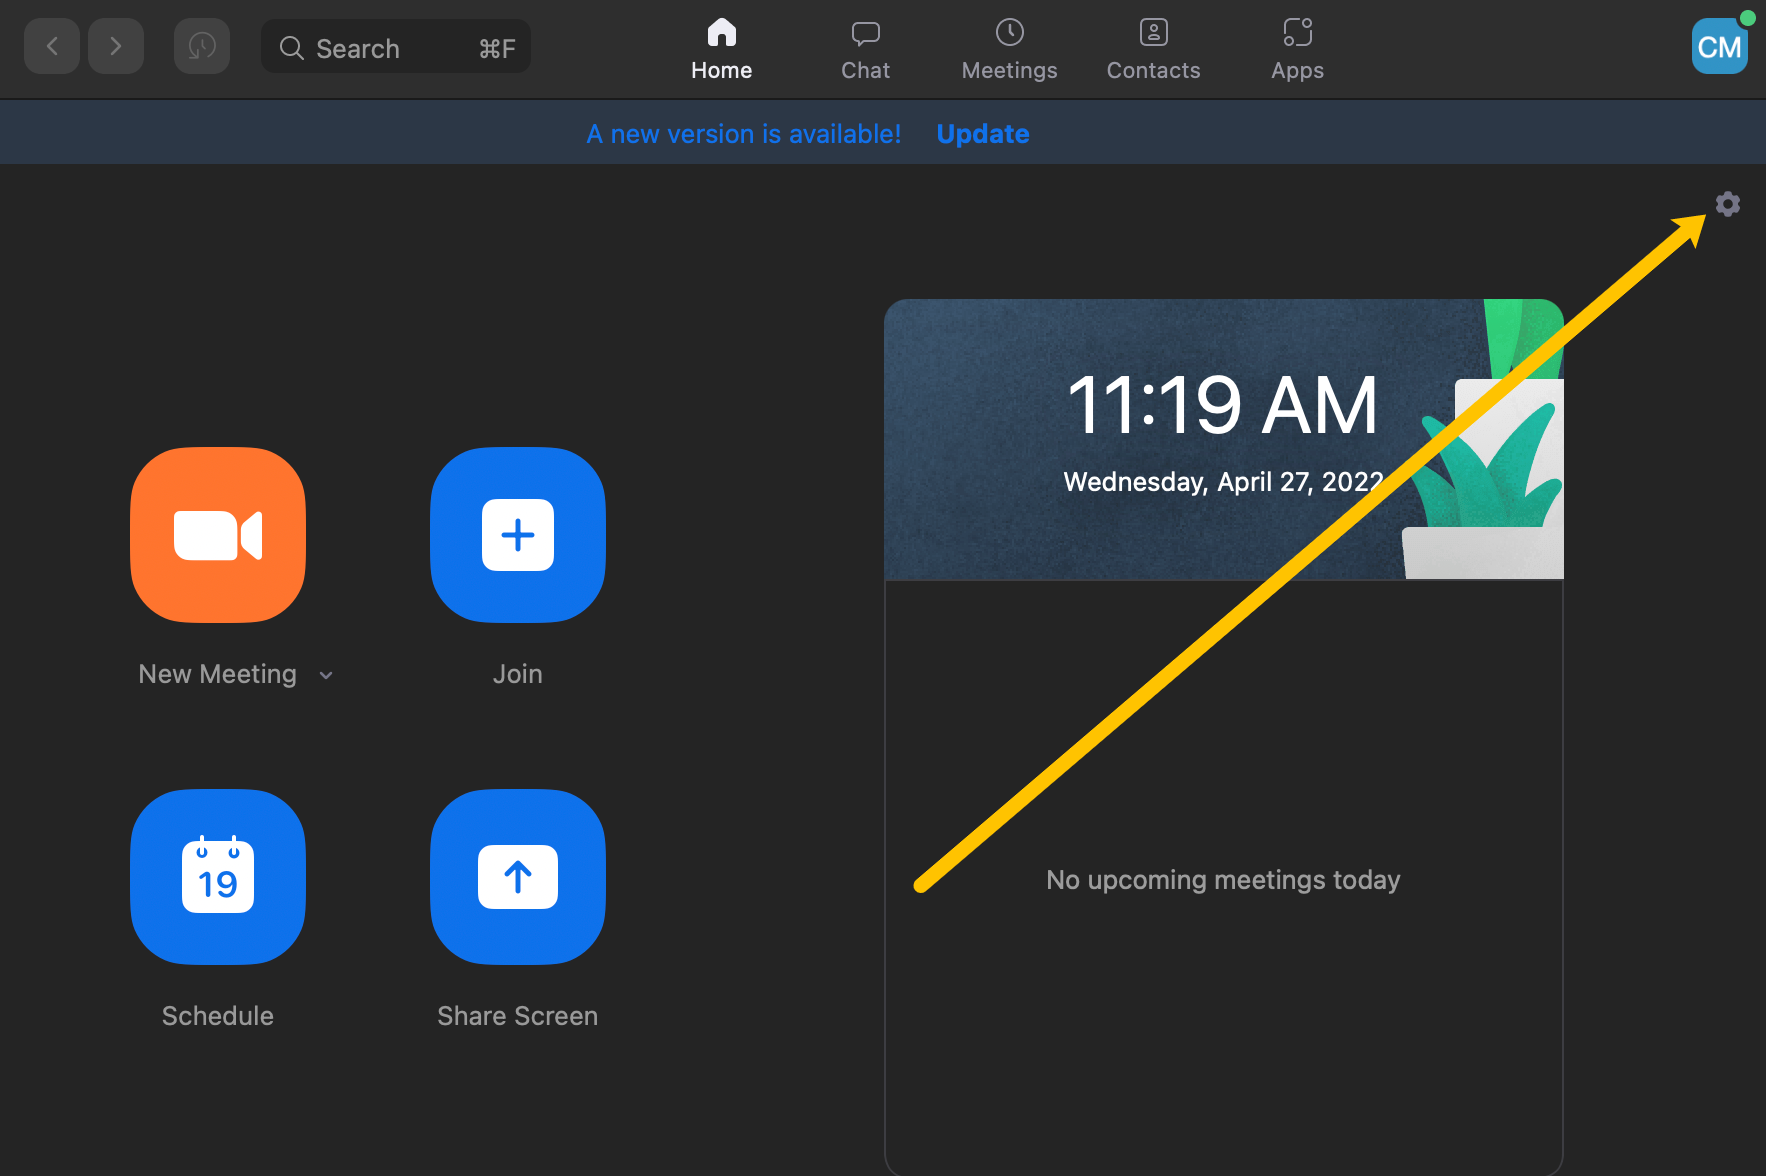Open the Contacts tab
This screenshot has width=1766, height=1176.
point(1154,49)
